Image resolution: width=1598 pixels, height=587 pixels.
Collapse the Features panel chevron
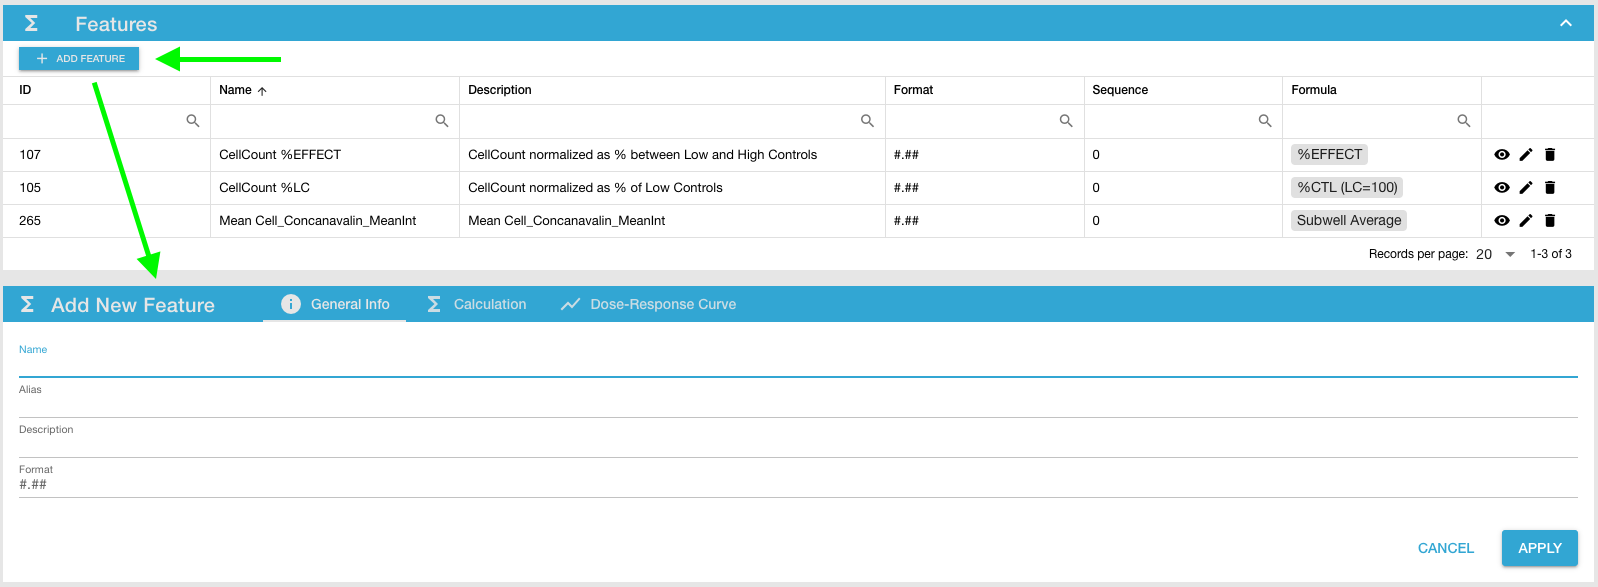tap(1565, 23)
